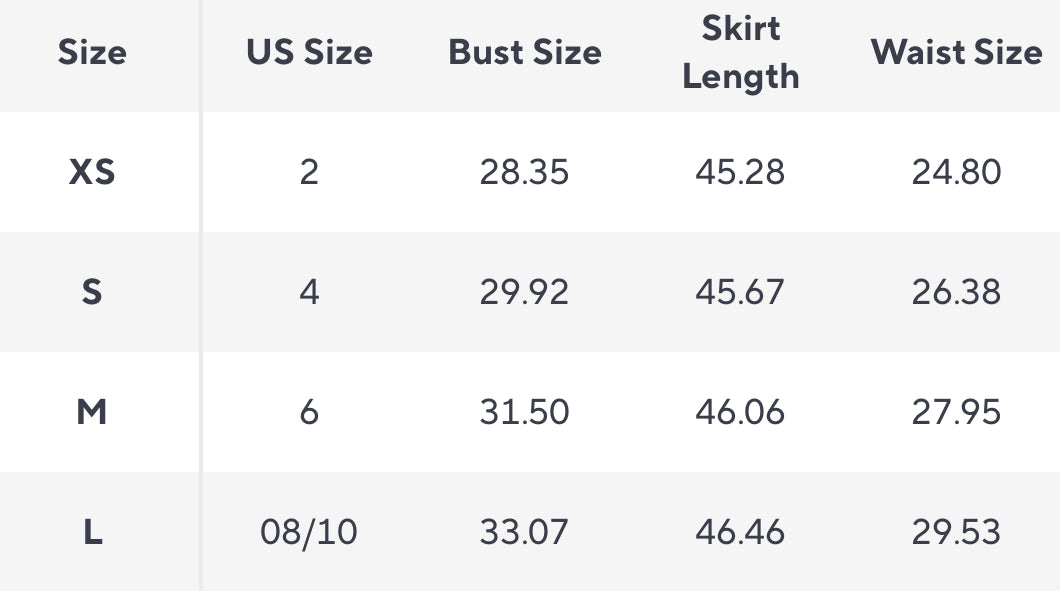Click skirt length value 46.06
This screenshot has height=591, width=1060.
point(740,412)
